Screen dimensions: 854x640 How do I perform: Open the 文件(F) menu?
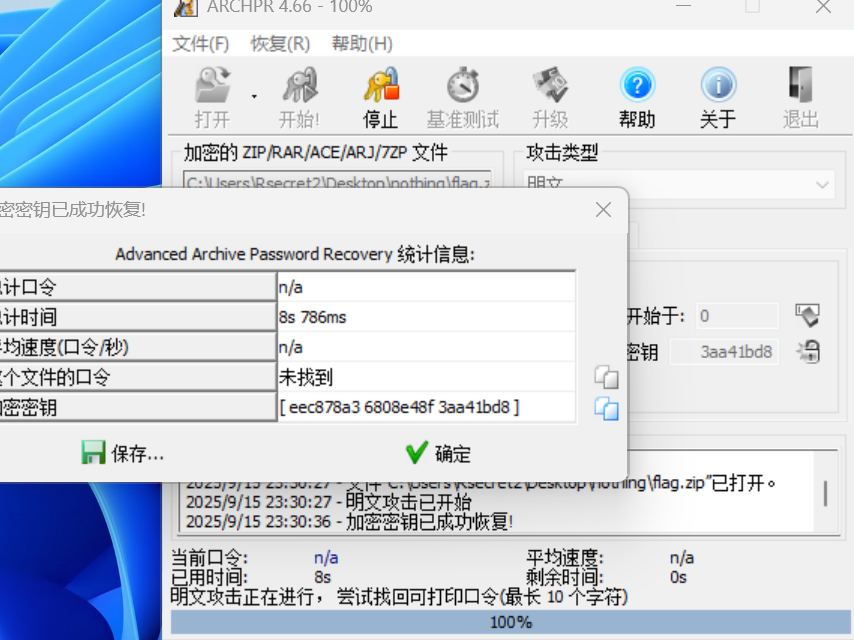(x=200, y=44)
